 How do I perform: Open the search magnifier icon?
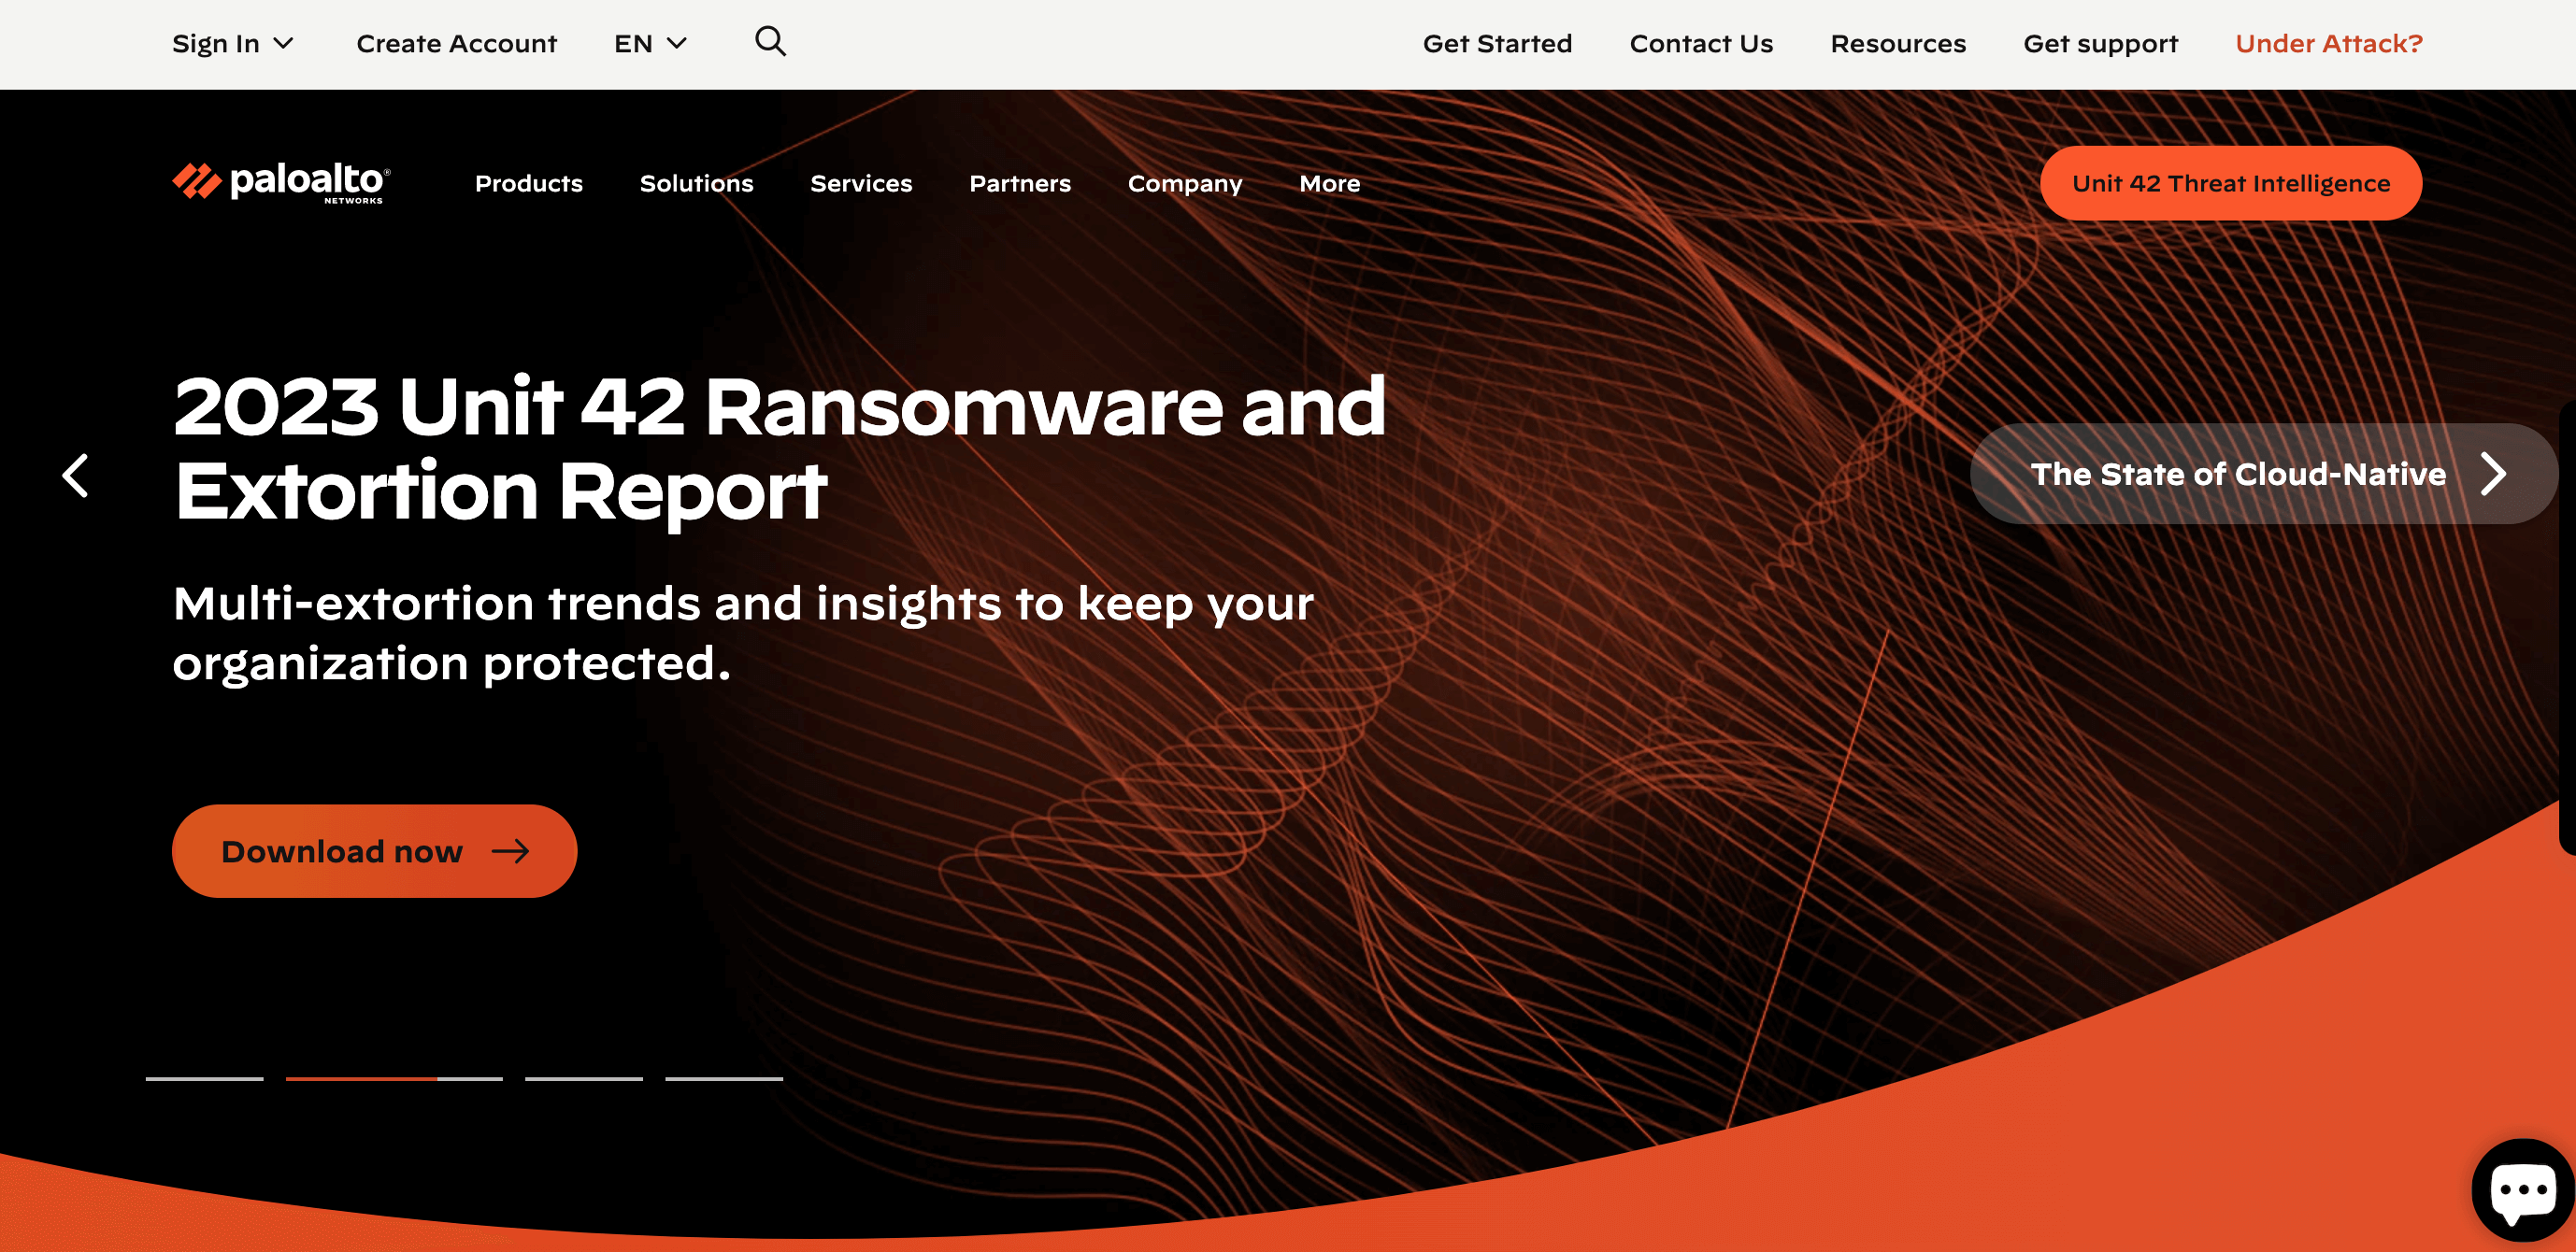tap(770, 42)
